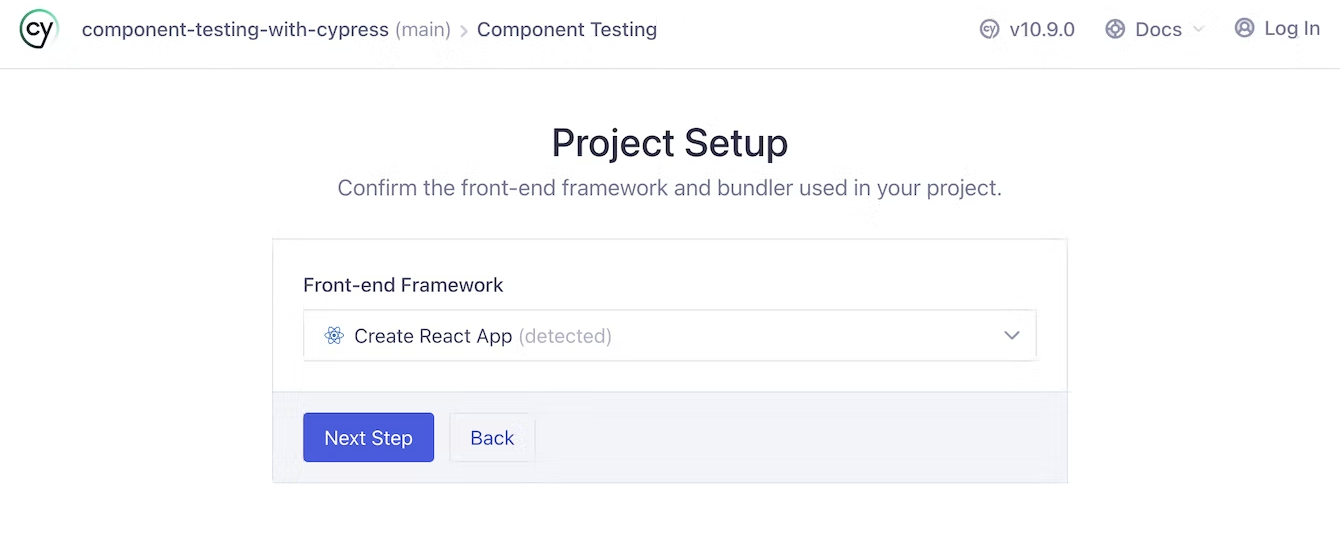The width and height of the screenshot is (1340, 550).
Task: Click the Cypress version badge icon
Action: click(x=990, y=29)
